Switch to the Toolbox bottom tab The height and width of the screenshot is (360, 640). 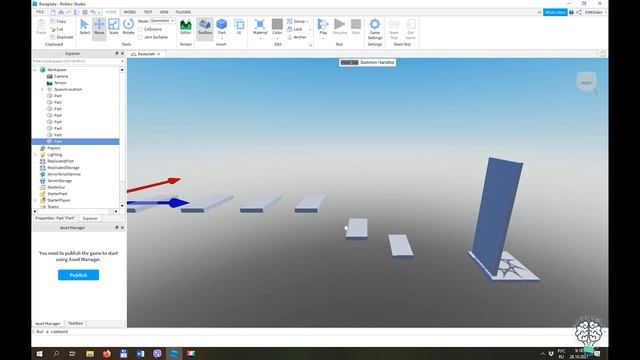click(76, 323)
